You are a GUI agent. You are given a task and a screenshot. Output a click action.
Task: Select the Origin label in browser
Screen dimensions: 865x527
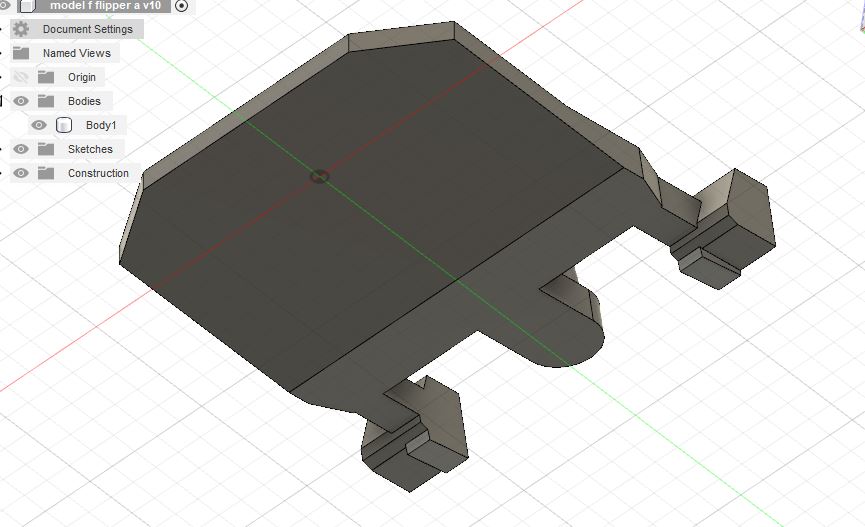tap(82, 77)
